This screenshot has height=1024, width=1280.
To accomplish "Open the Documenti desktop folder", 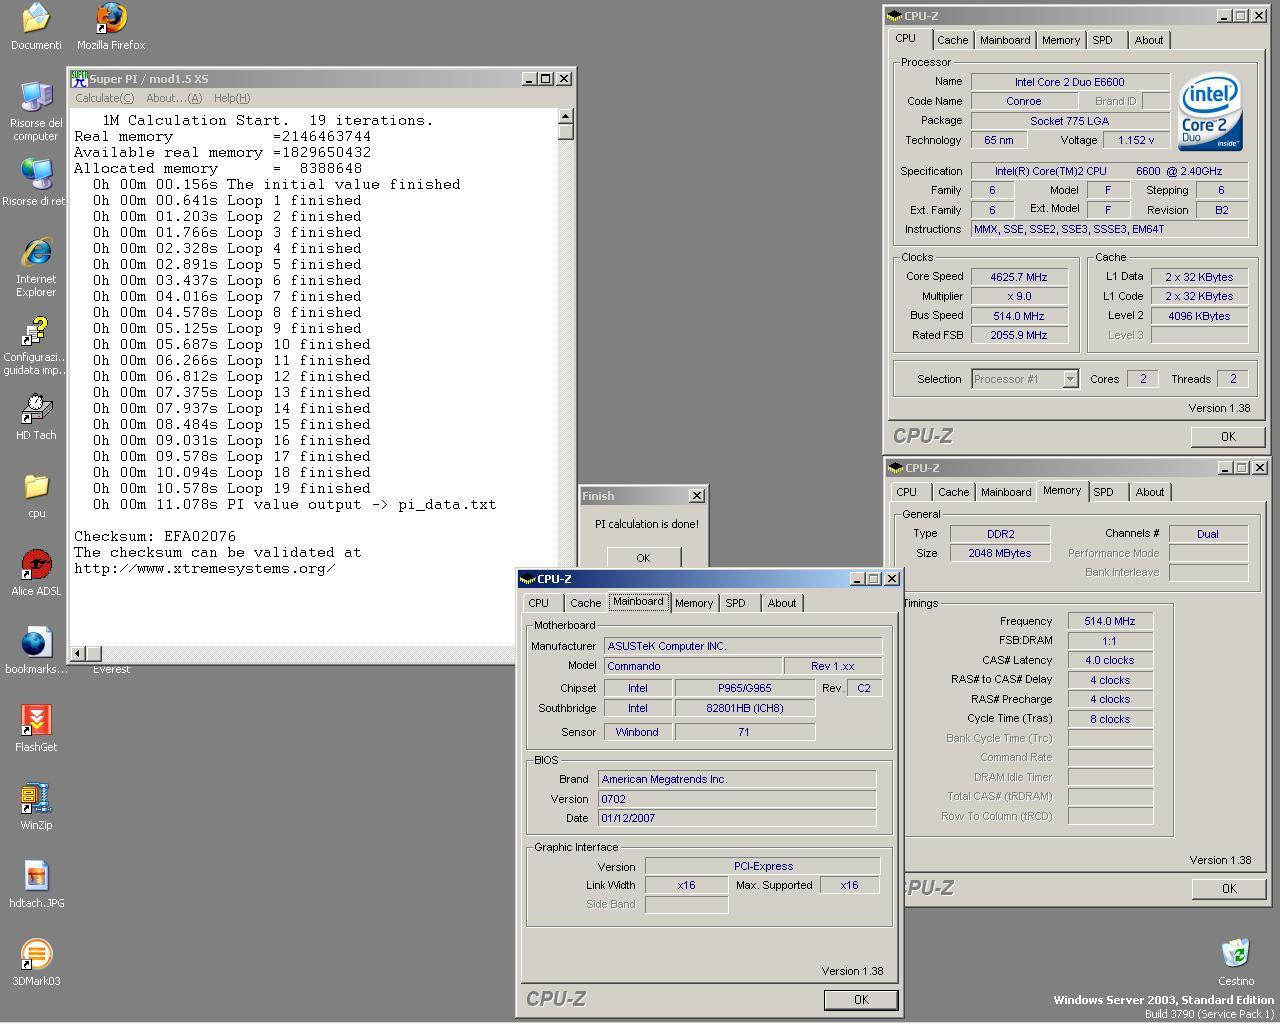I will tap(36, 26).
